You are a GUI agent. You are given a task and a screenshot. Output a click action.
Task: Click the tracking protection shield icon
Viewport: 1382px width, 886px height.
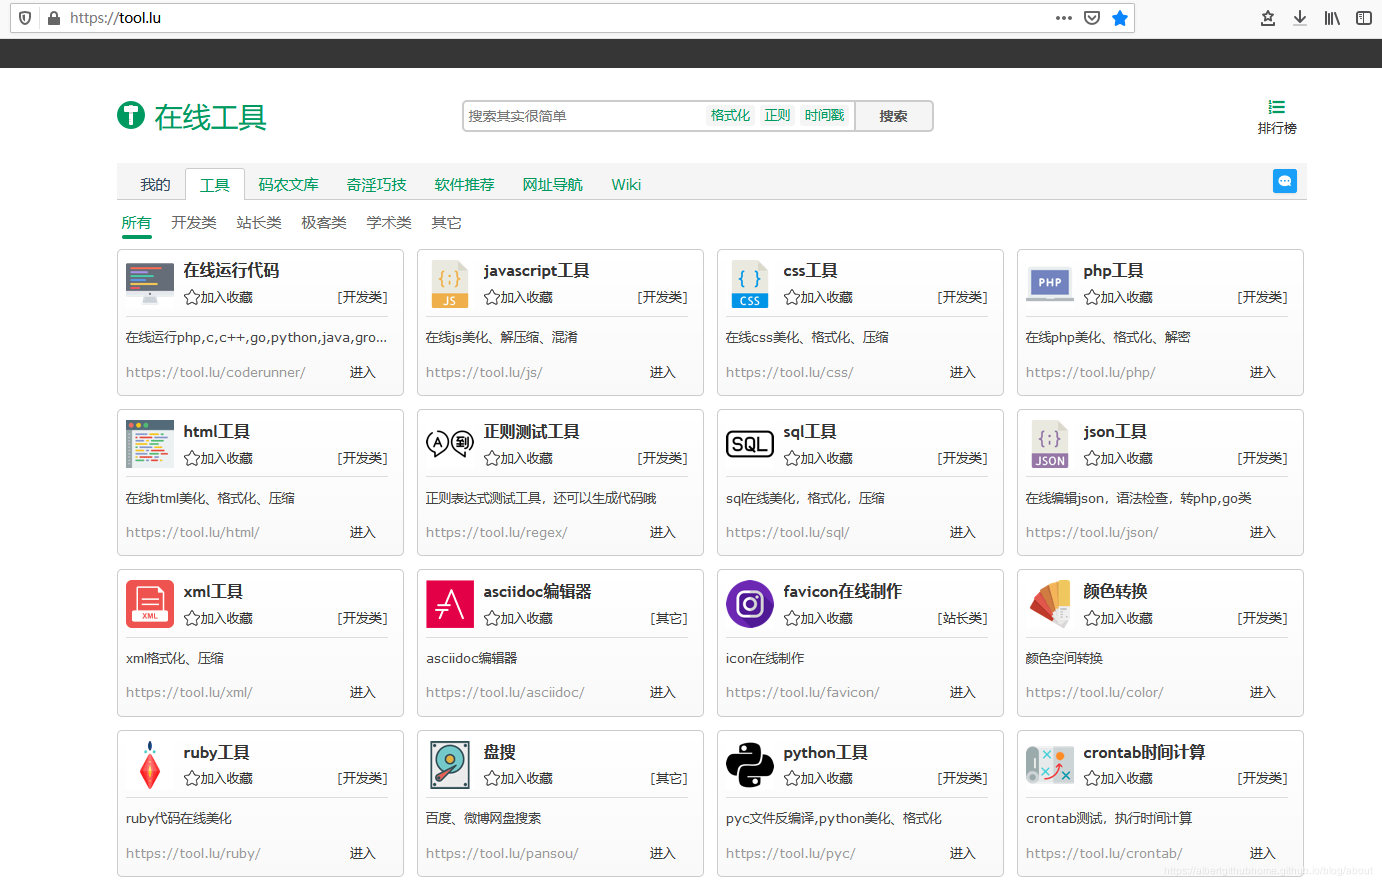[x=25, y=18]
